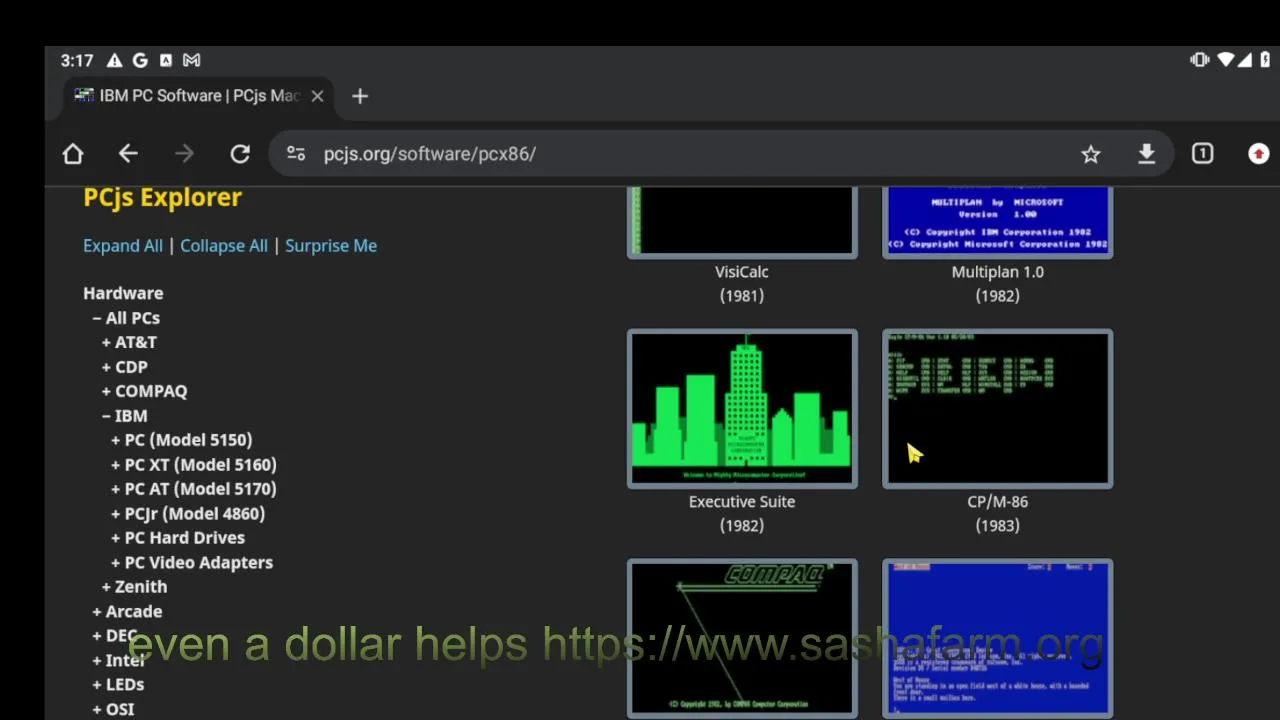Image resolution: width=1280 pixels, height=720 pixels.
Task: Expand the COMPAQ tree node
Action: [x=144, y=391]
